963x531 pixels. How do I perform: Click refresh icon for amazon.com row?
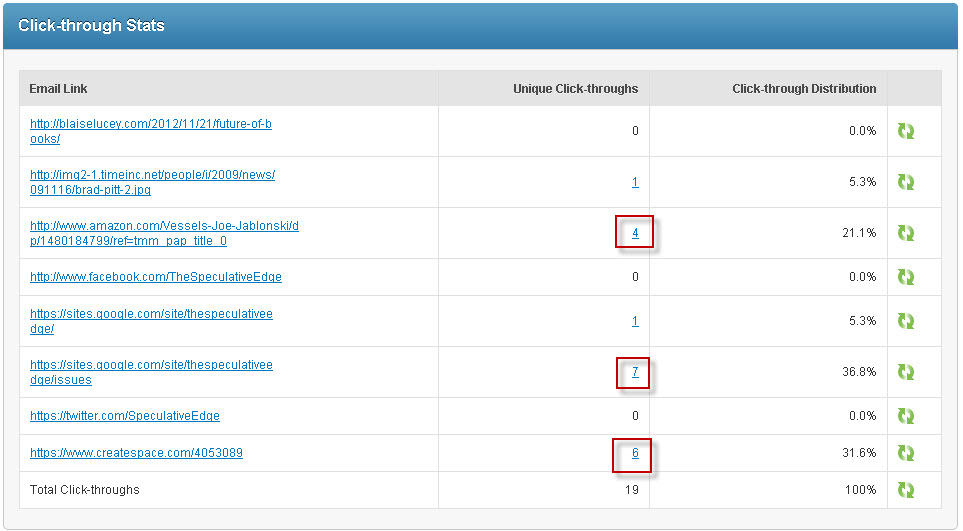906,233
